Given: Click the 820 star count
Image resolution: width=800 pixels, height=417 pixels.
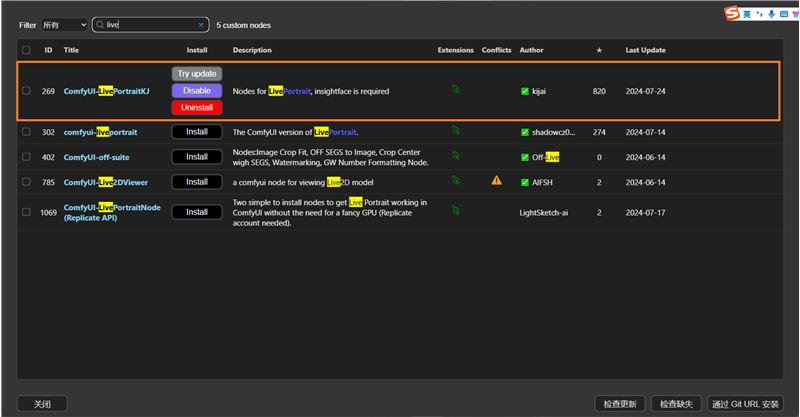Looking at the screenshot, I should 599,91.
